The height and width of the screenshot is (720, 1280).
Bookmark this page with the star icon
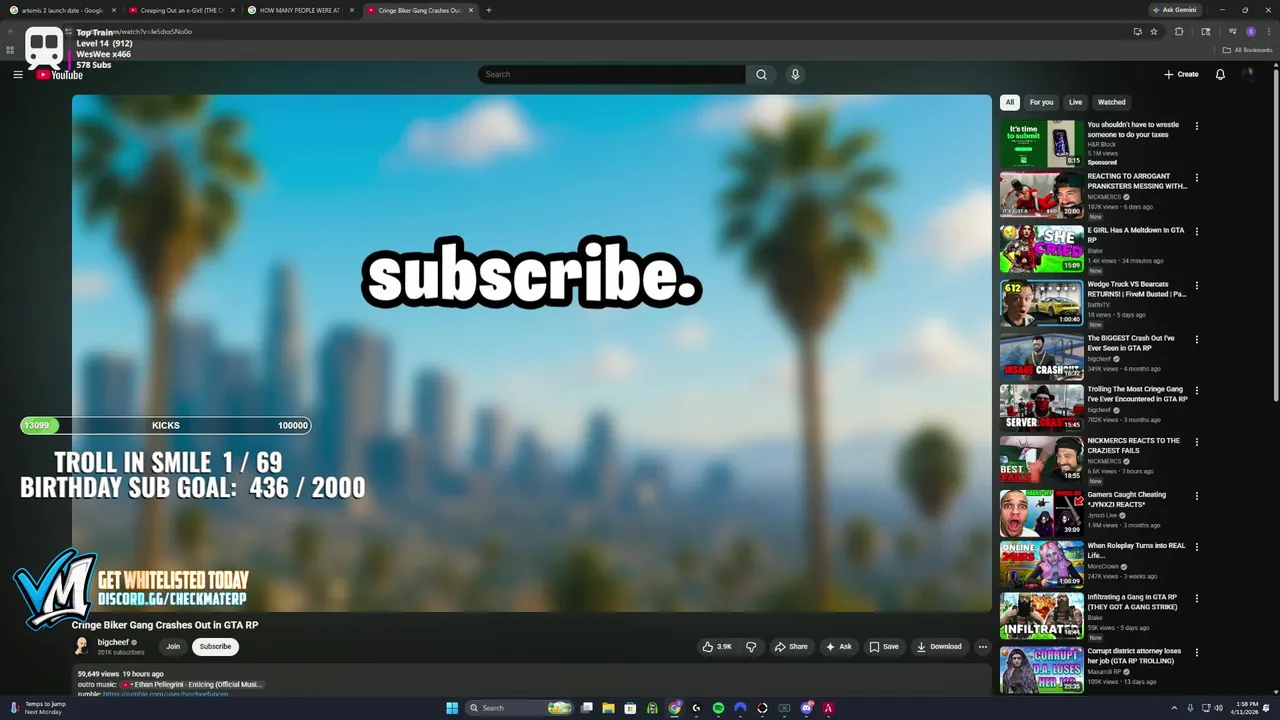point(1154,31)
